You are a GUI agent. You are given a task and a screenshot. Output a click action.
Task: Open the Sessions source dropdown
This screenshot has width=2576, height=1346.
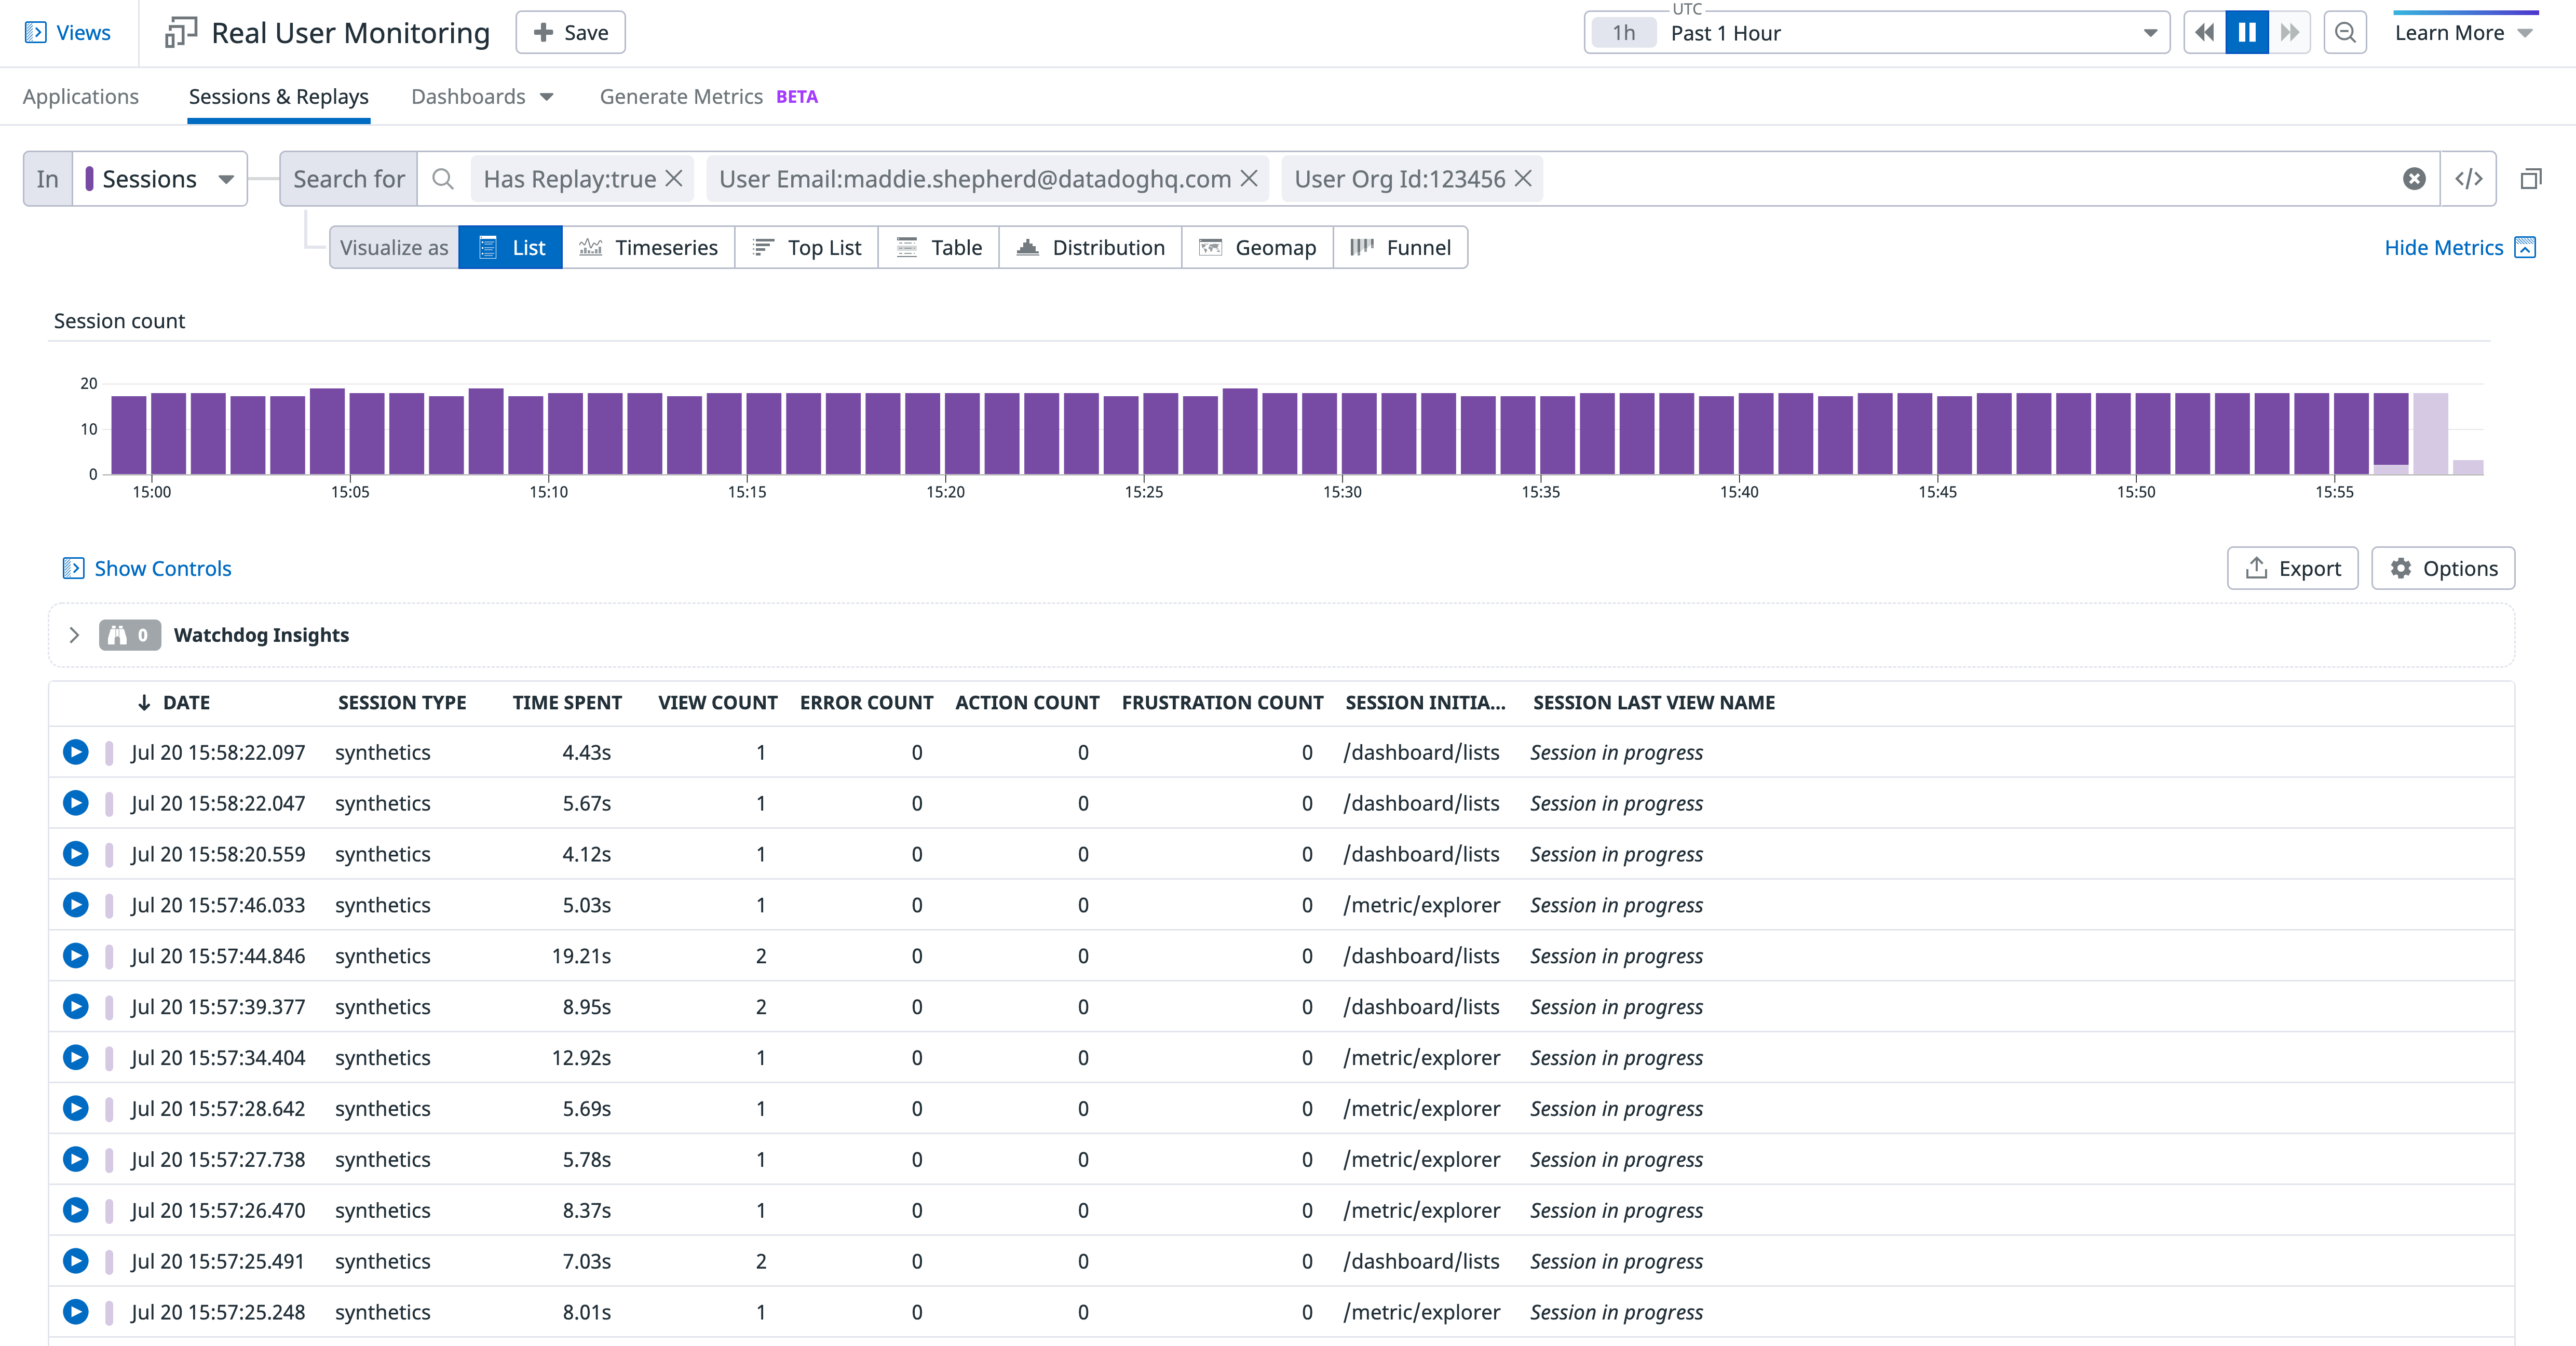158,178
